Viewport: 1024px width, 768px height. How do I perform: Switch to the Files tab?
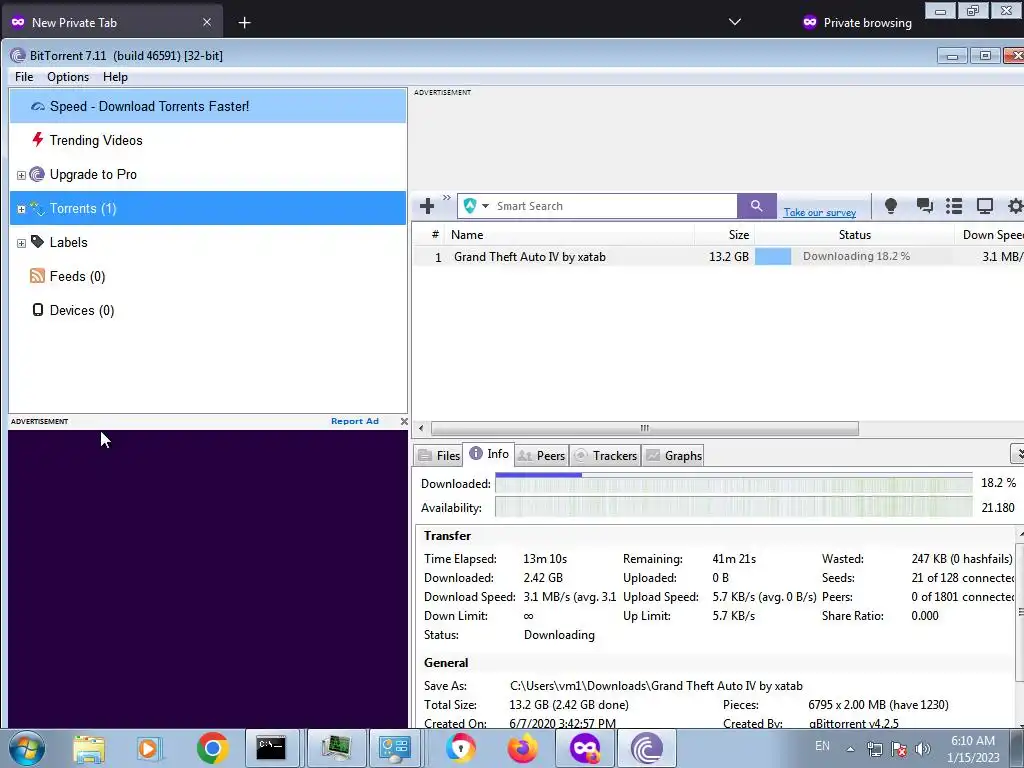click(439, 455)
